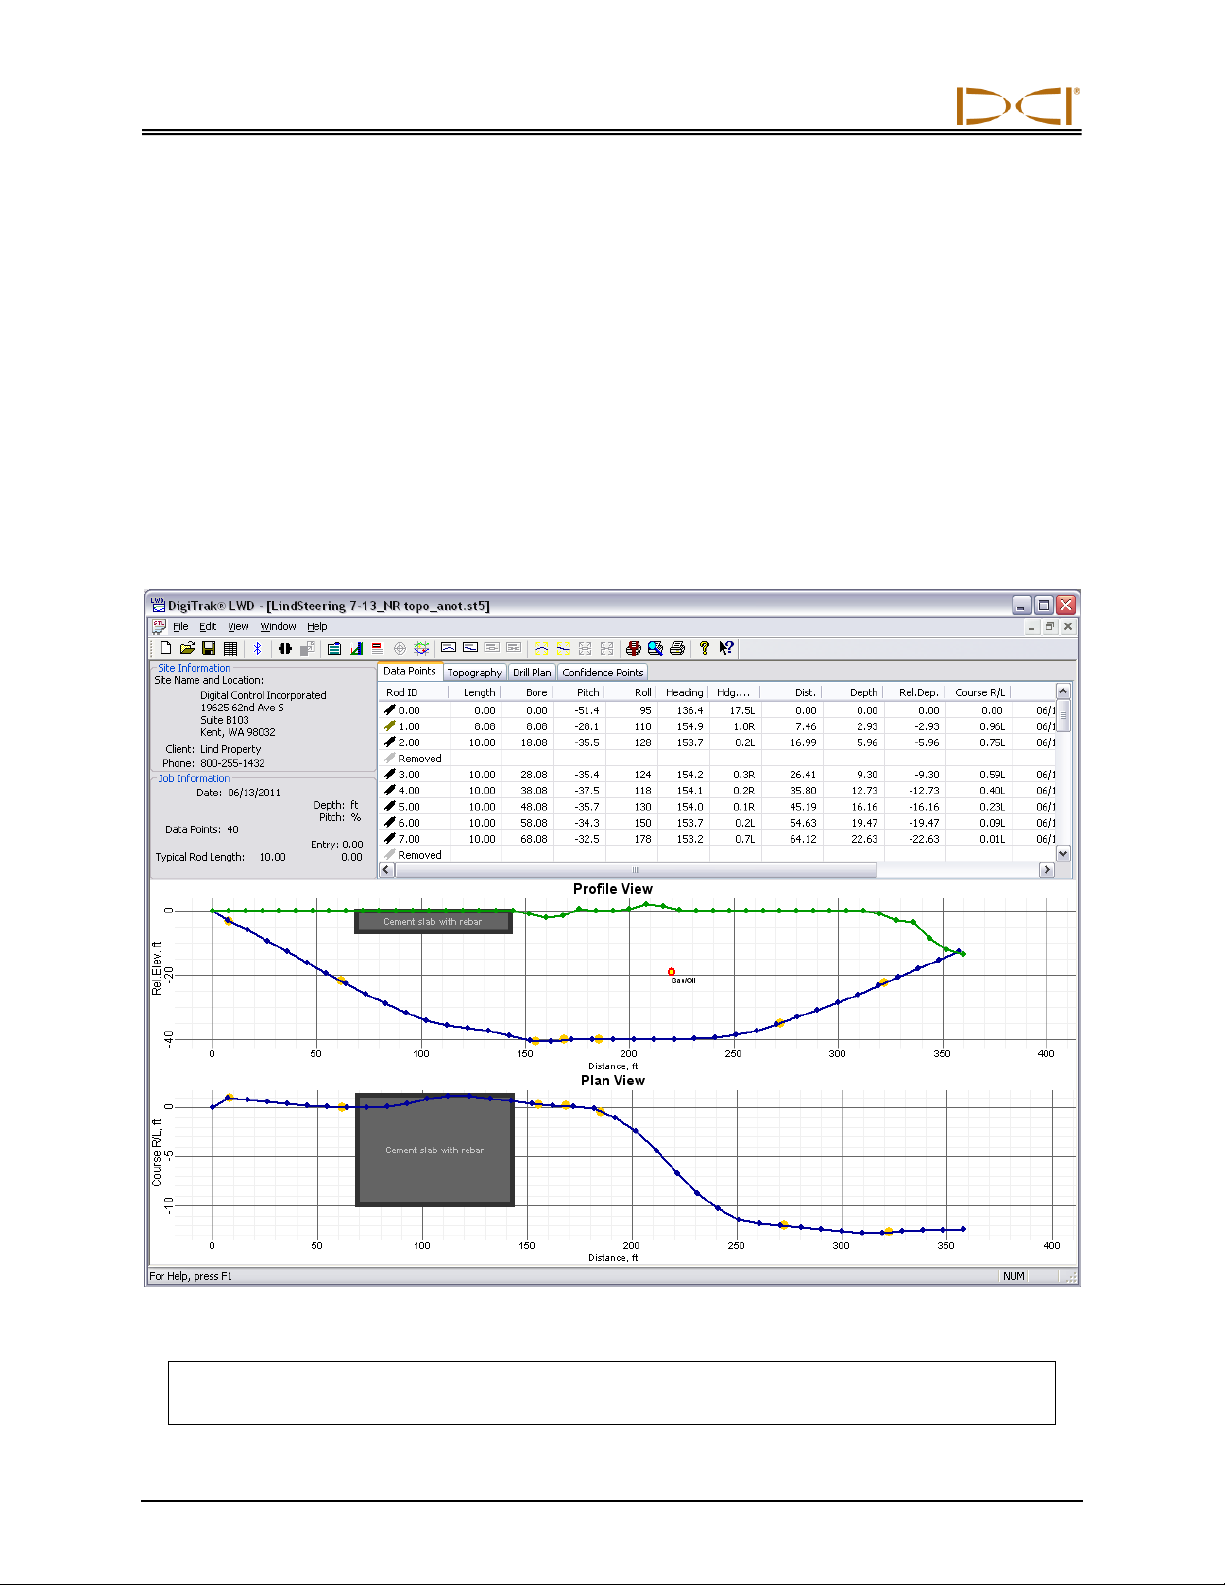This screenshot has height=1585, width=1225.
Task: Click the pencil icon on rod 0.00
Action: 390,710
